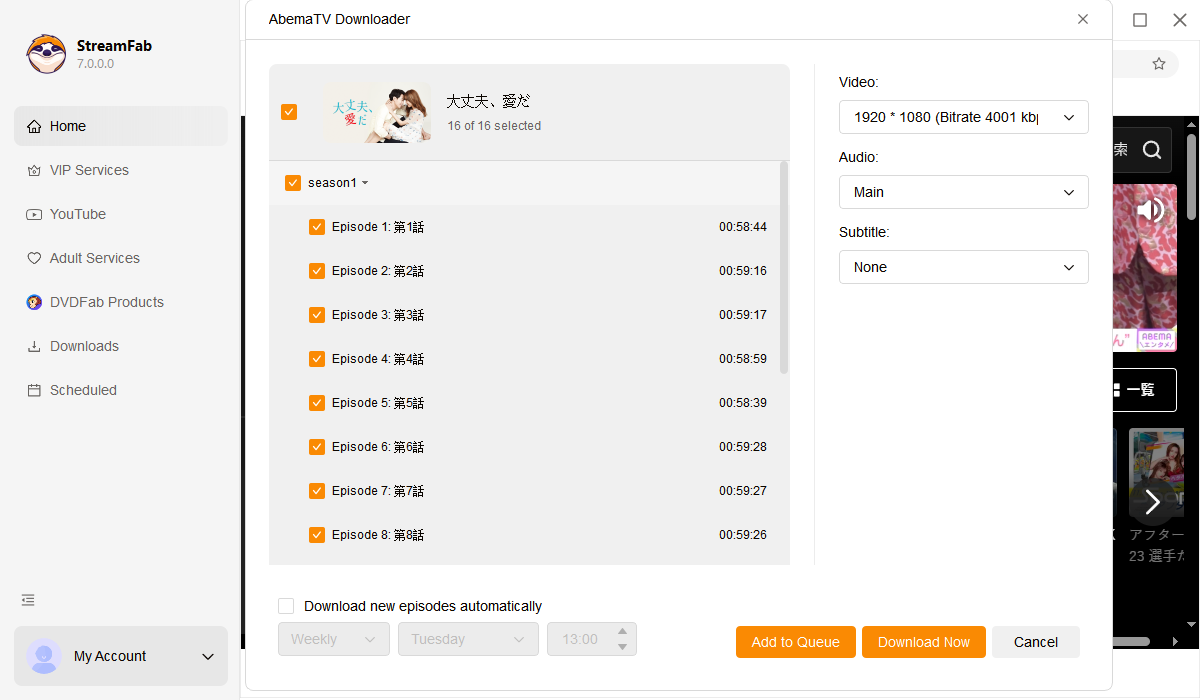Click the Download Now button

pyautogui.click(x=923, y=642)
